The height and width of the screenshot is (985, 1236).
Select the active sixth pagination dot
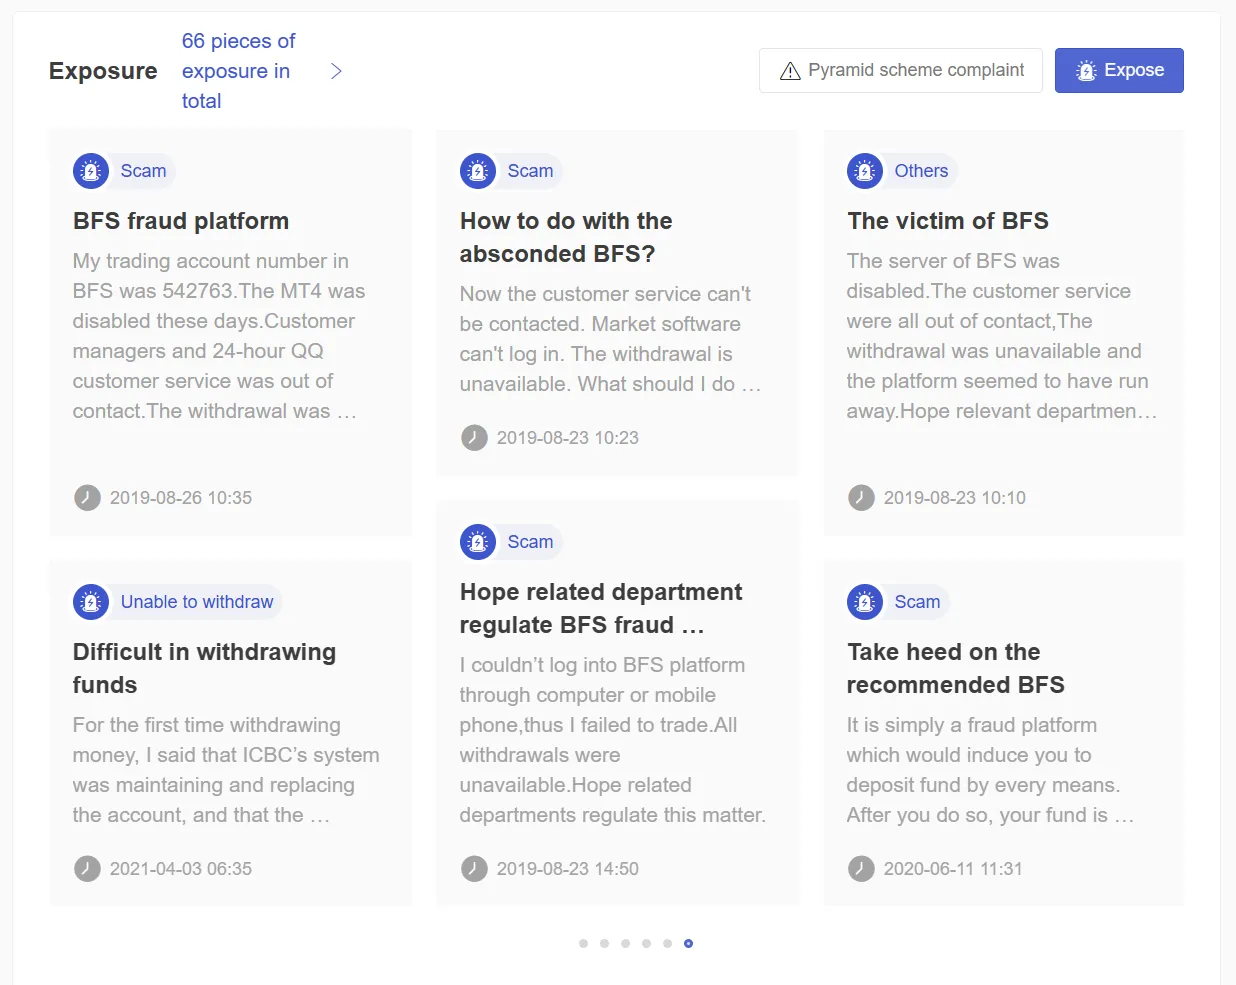click(x=688, y=943)
